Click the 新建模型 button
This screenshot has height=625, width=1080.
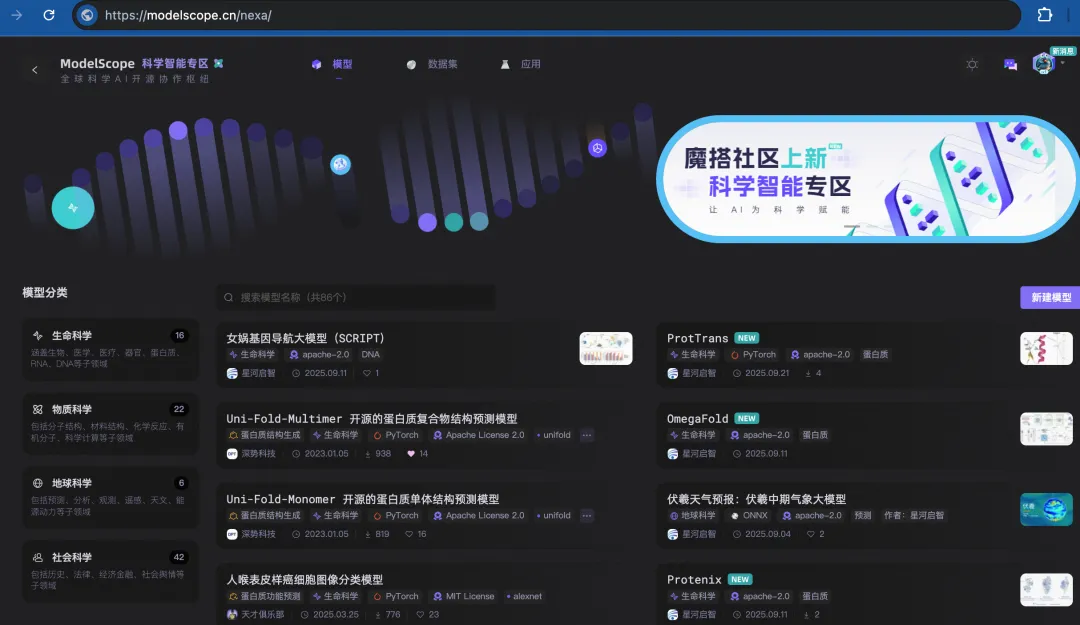[x=1050, y=298]
